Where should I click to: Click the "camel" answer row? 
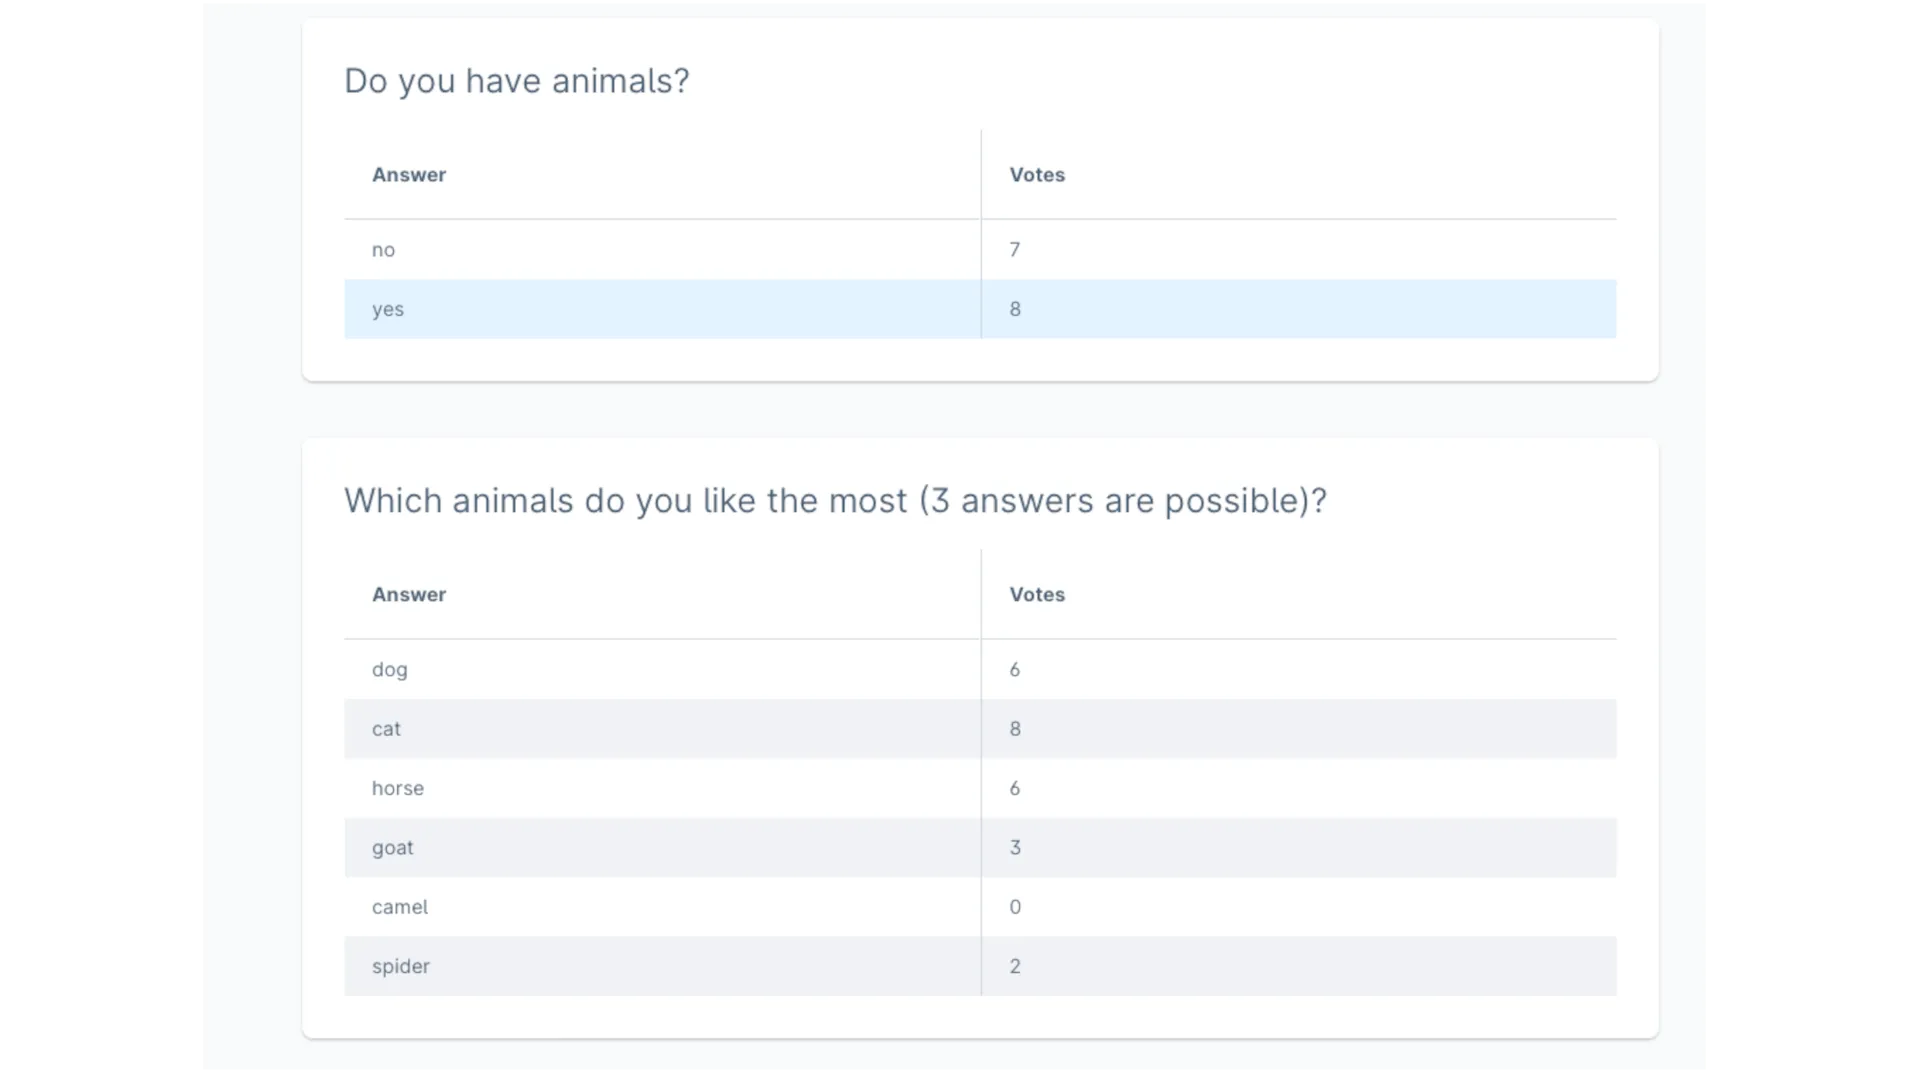[660, 907]
